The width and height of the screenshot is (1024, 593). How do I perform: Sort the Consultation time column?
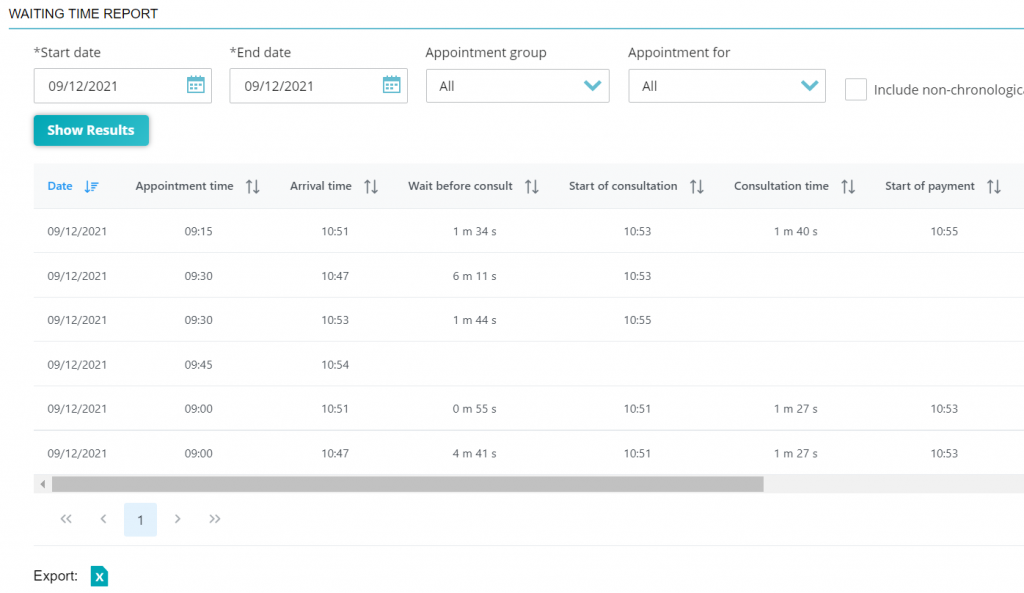848,186
